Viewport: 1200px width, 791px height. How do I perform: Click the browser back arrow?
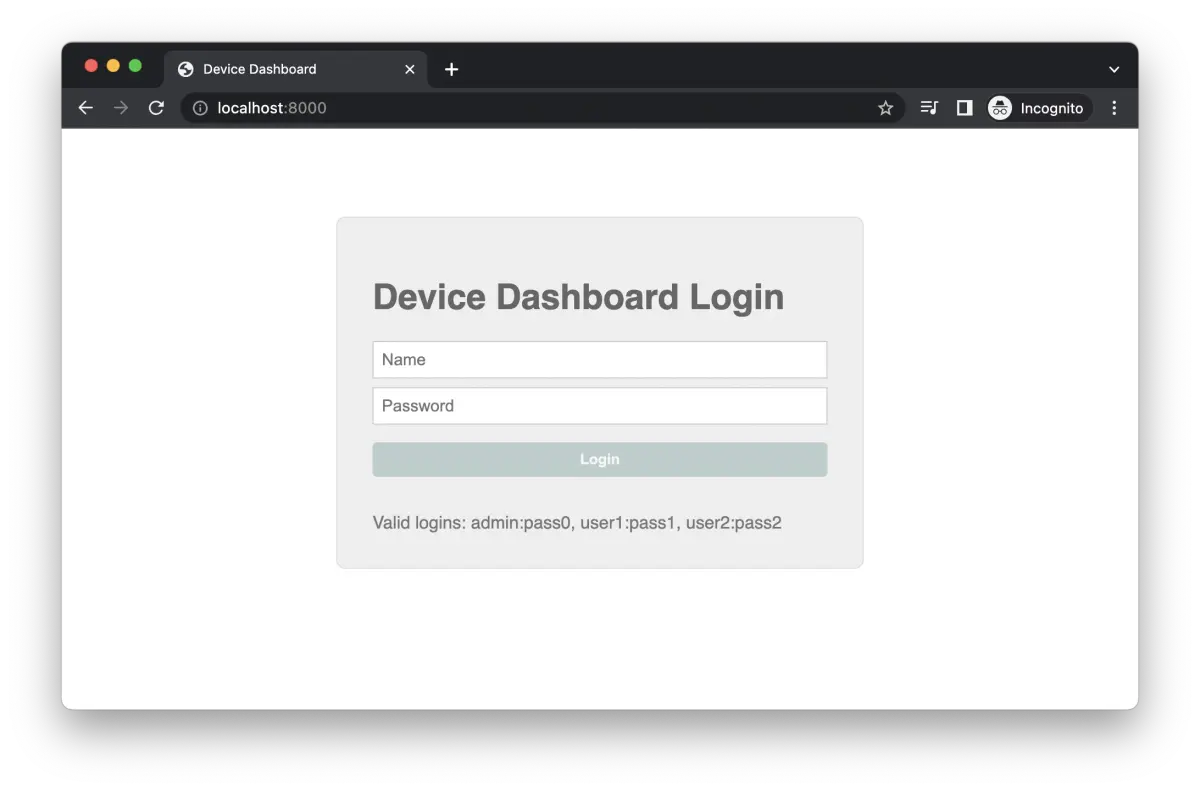tap(85, 108)
